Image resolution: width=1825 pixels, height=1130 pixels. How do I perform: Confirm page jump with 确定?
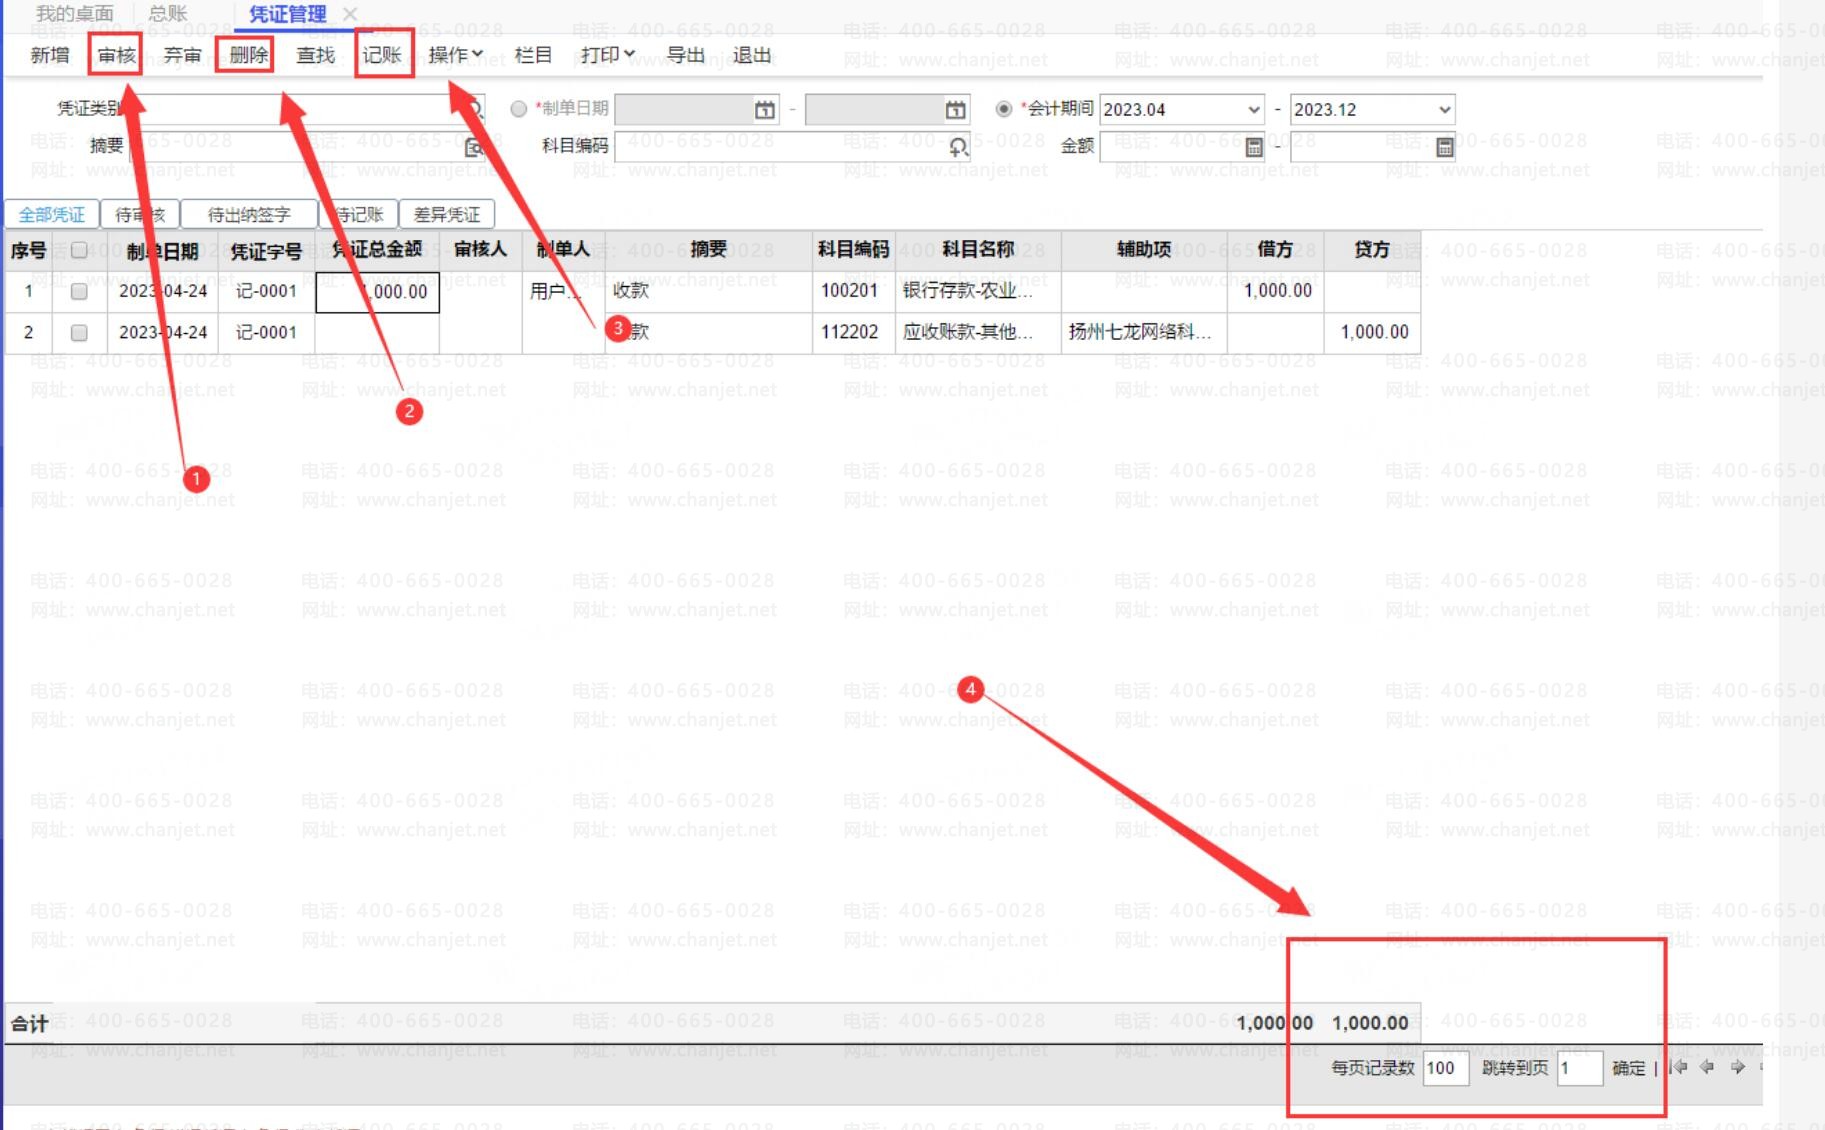click(1629, 1068)
